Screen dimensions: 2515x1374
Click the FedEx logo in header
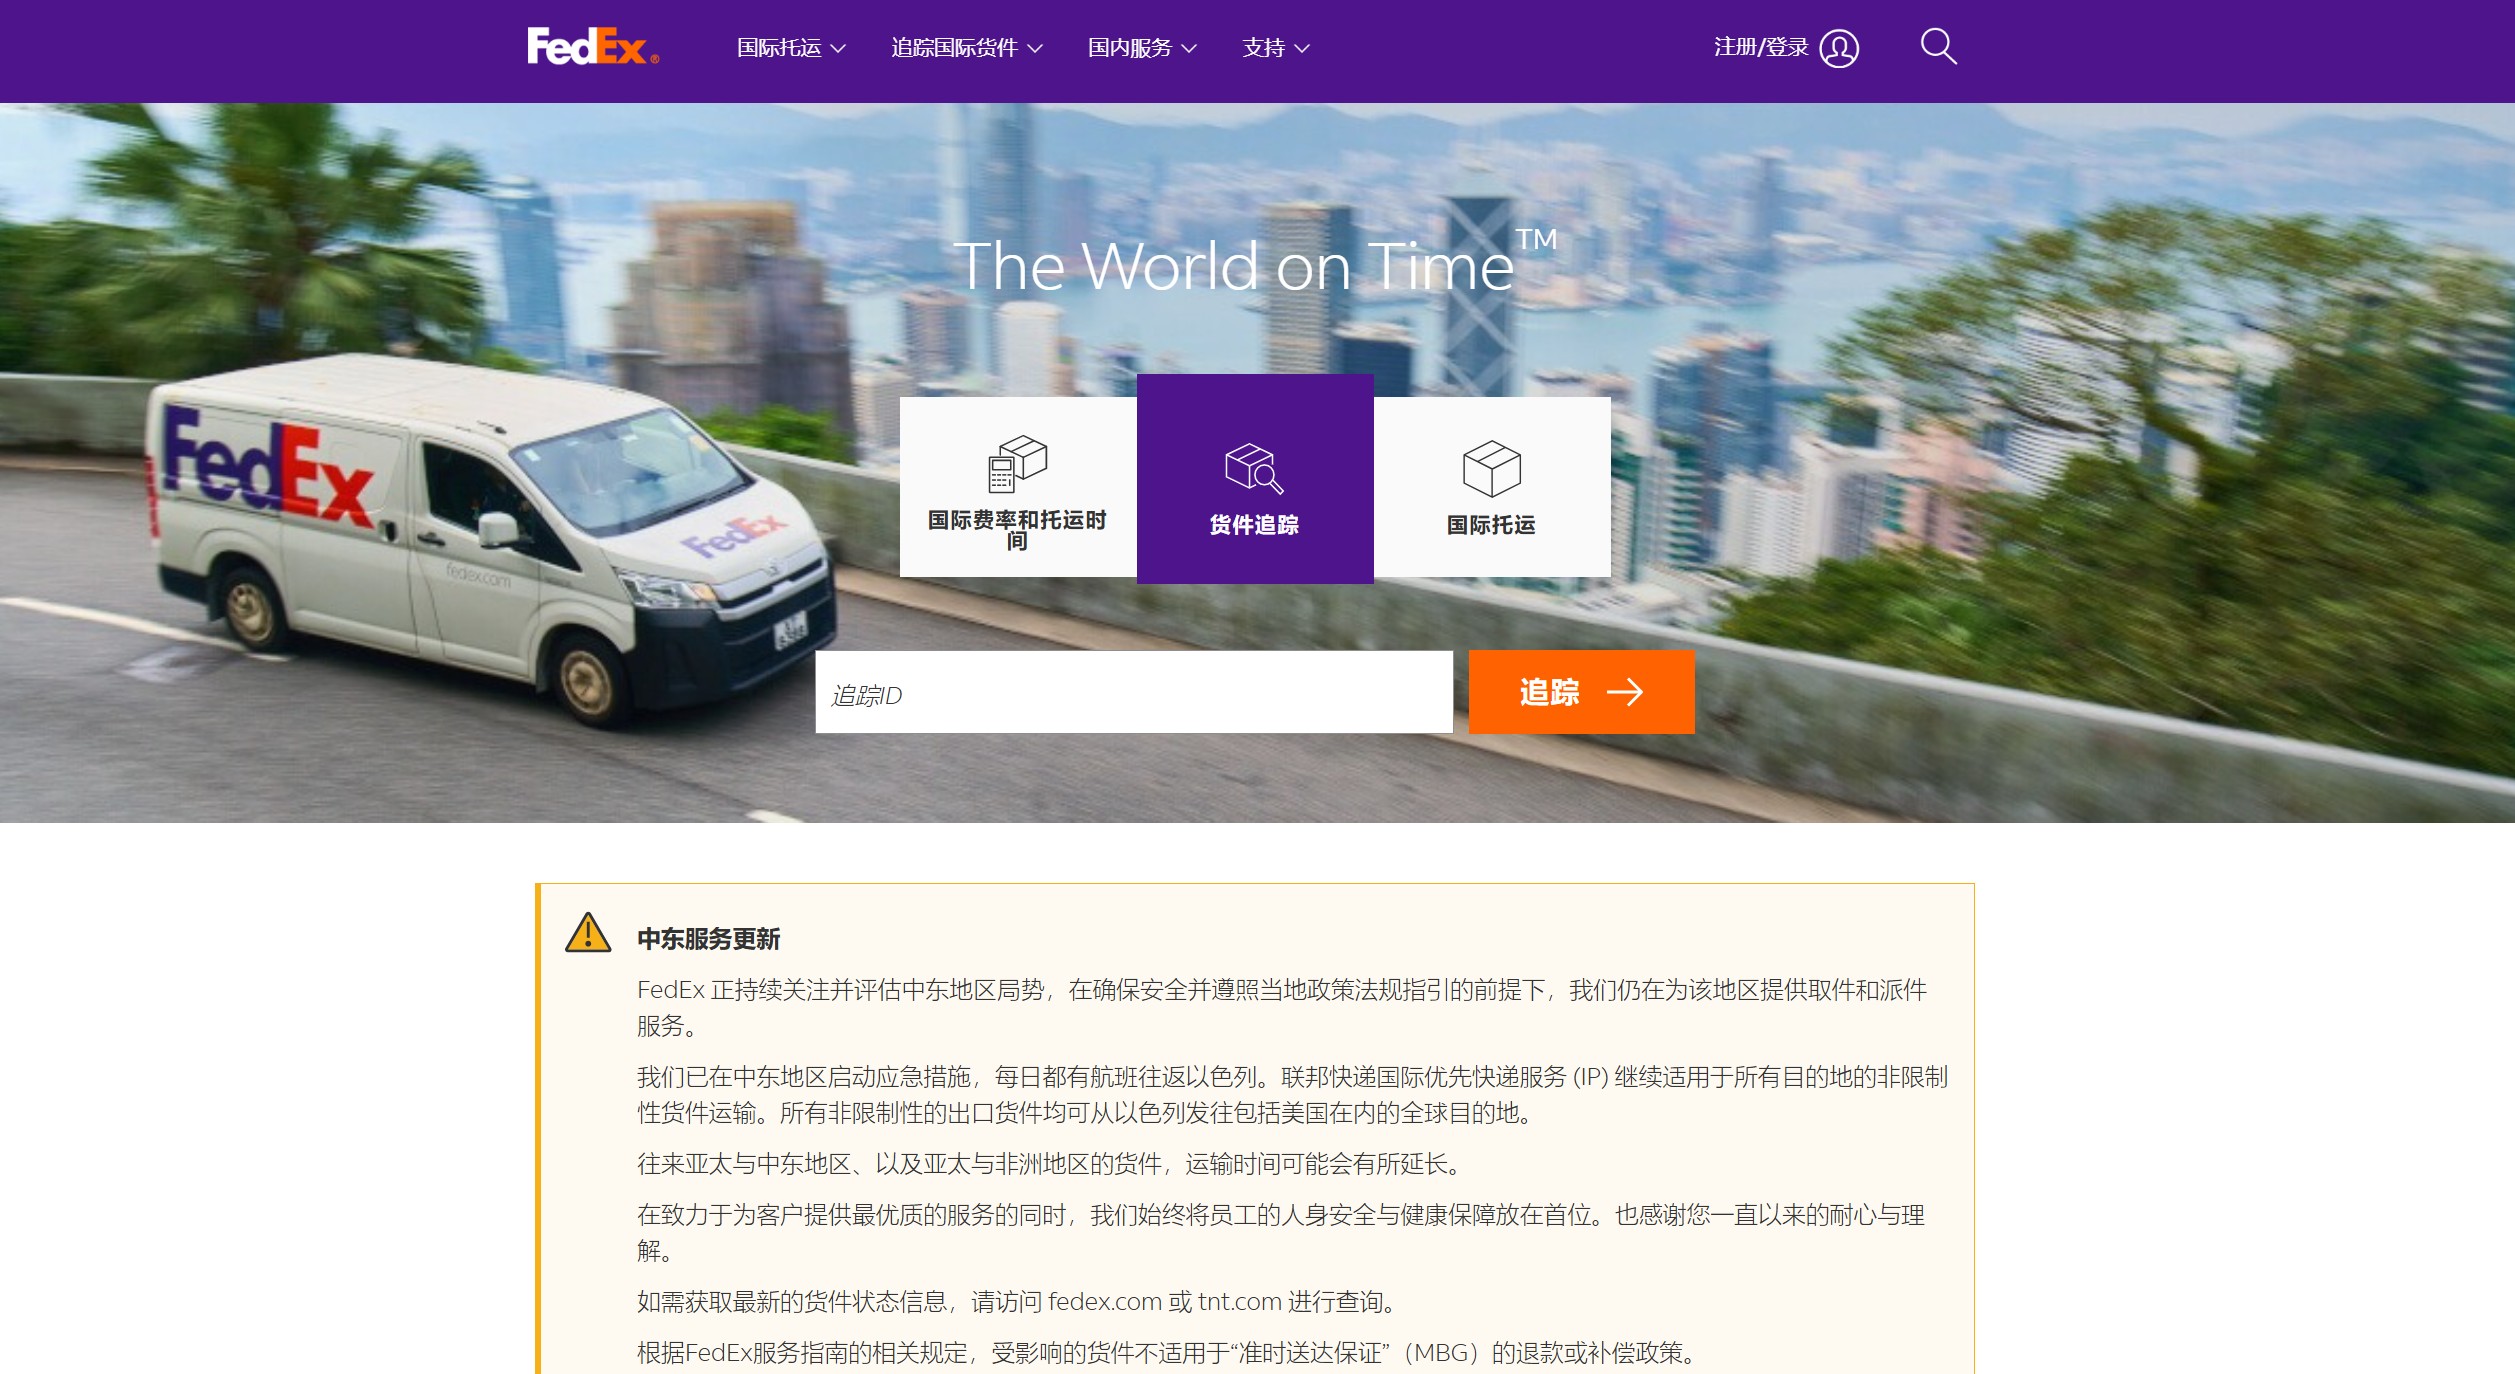[x=593, y=46]
